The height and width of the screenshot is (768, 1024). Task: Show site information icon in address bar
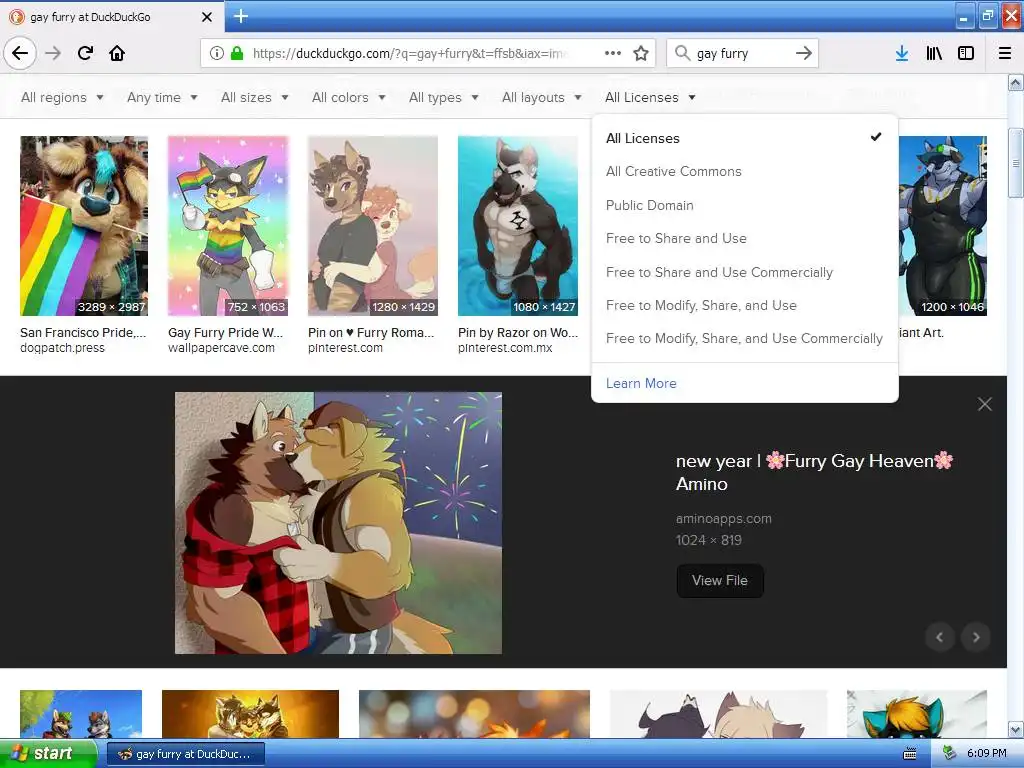tap(217, 53)
